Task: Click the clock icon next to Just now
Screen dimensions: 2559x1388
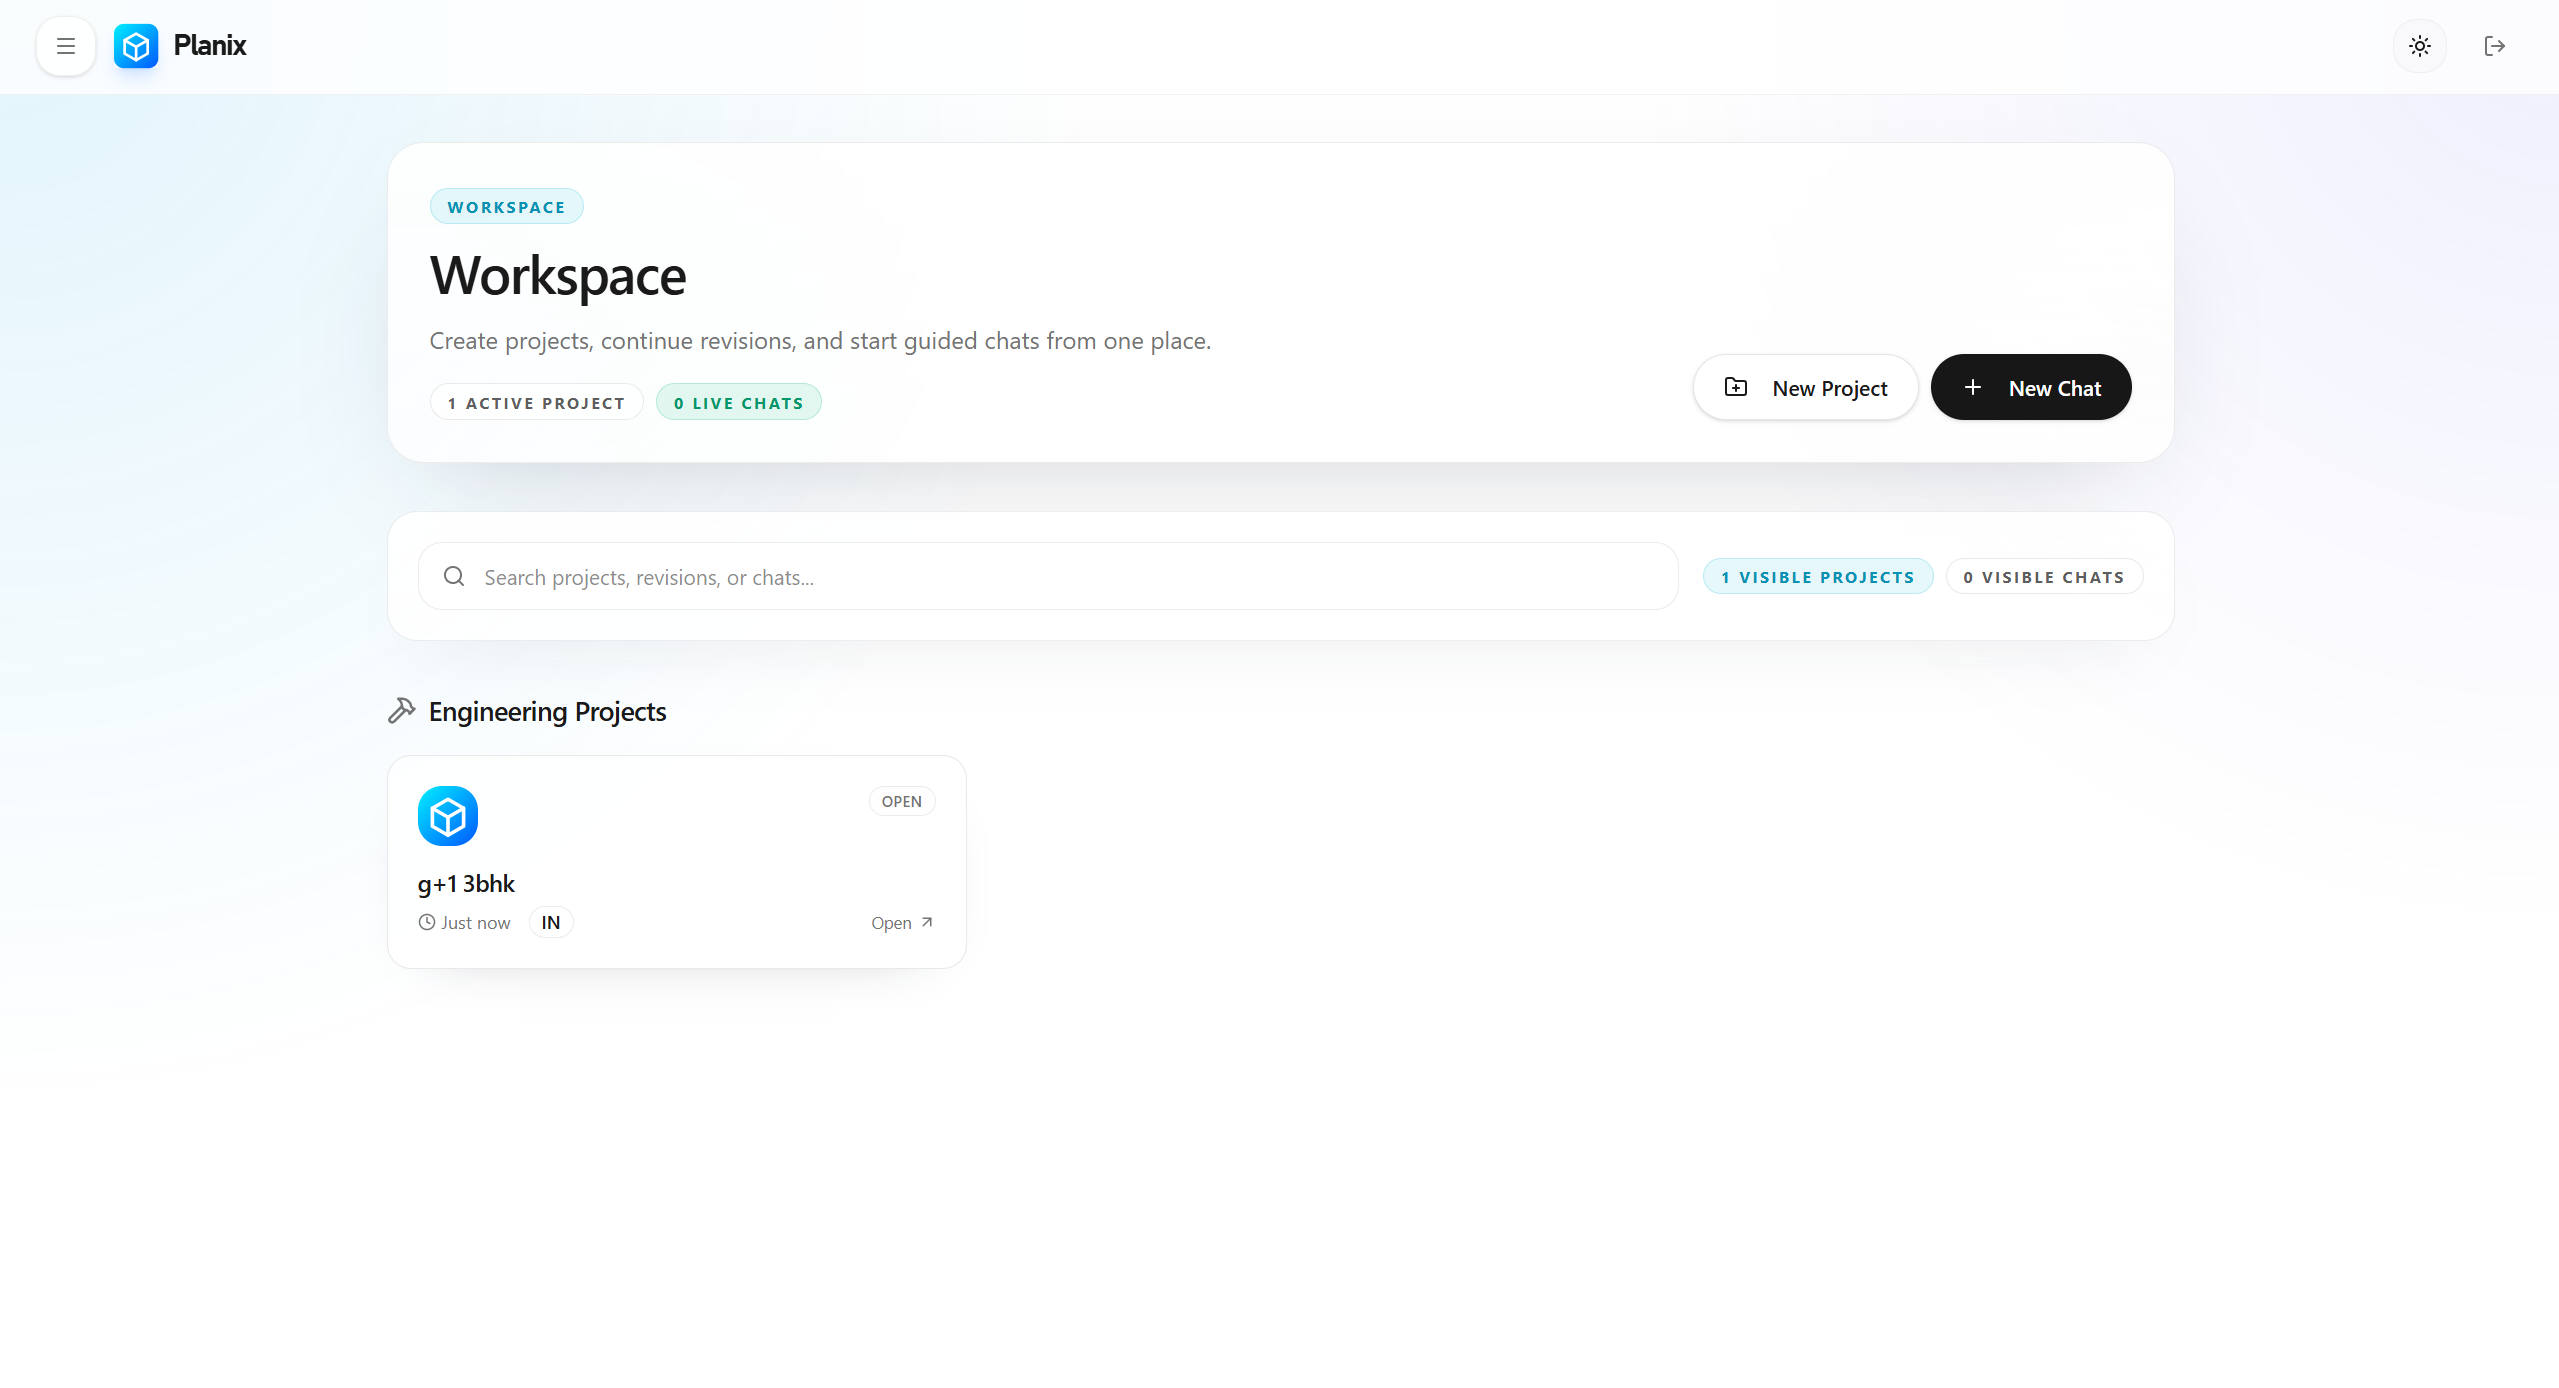Action: [x=427, y=923]
